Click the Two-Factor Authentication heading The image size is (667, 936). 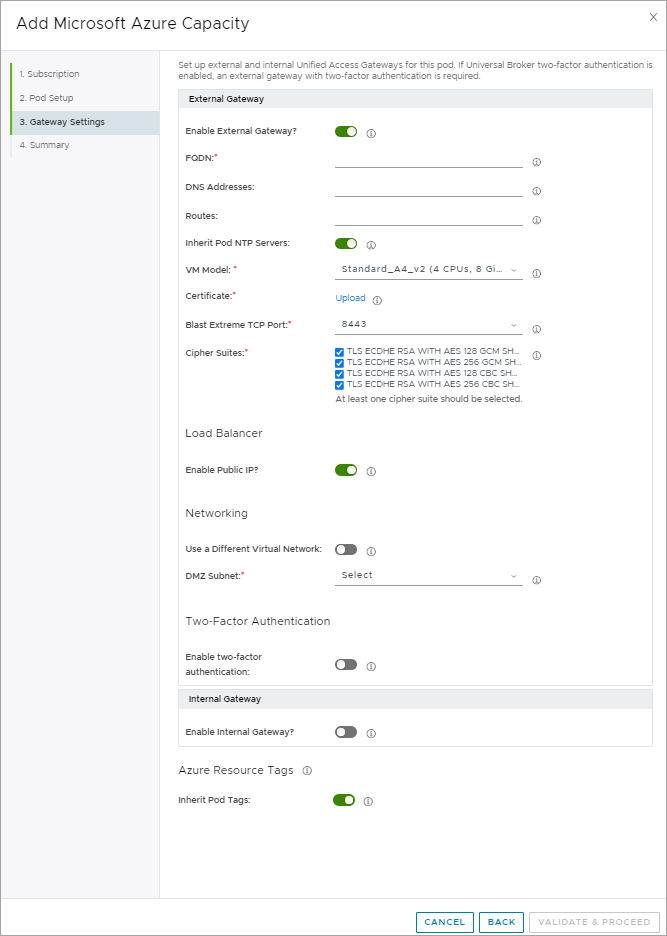[258, 621]
